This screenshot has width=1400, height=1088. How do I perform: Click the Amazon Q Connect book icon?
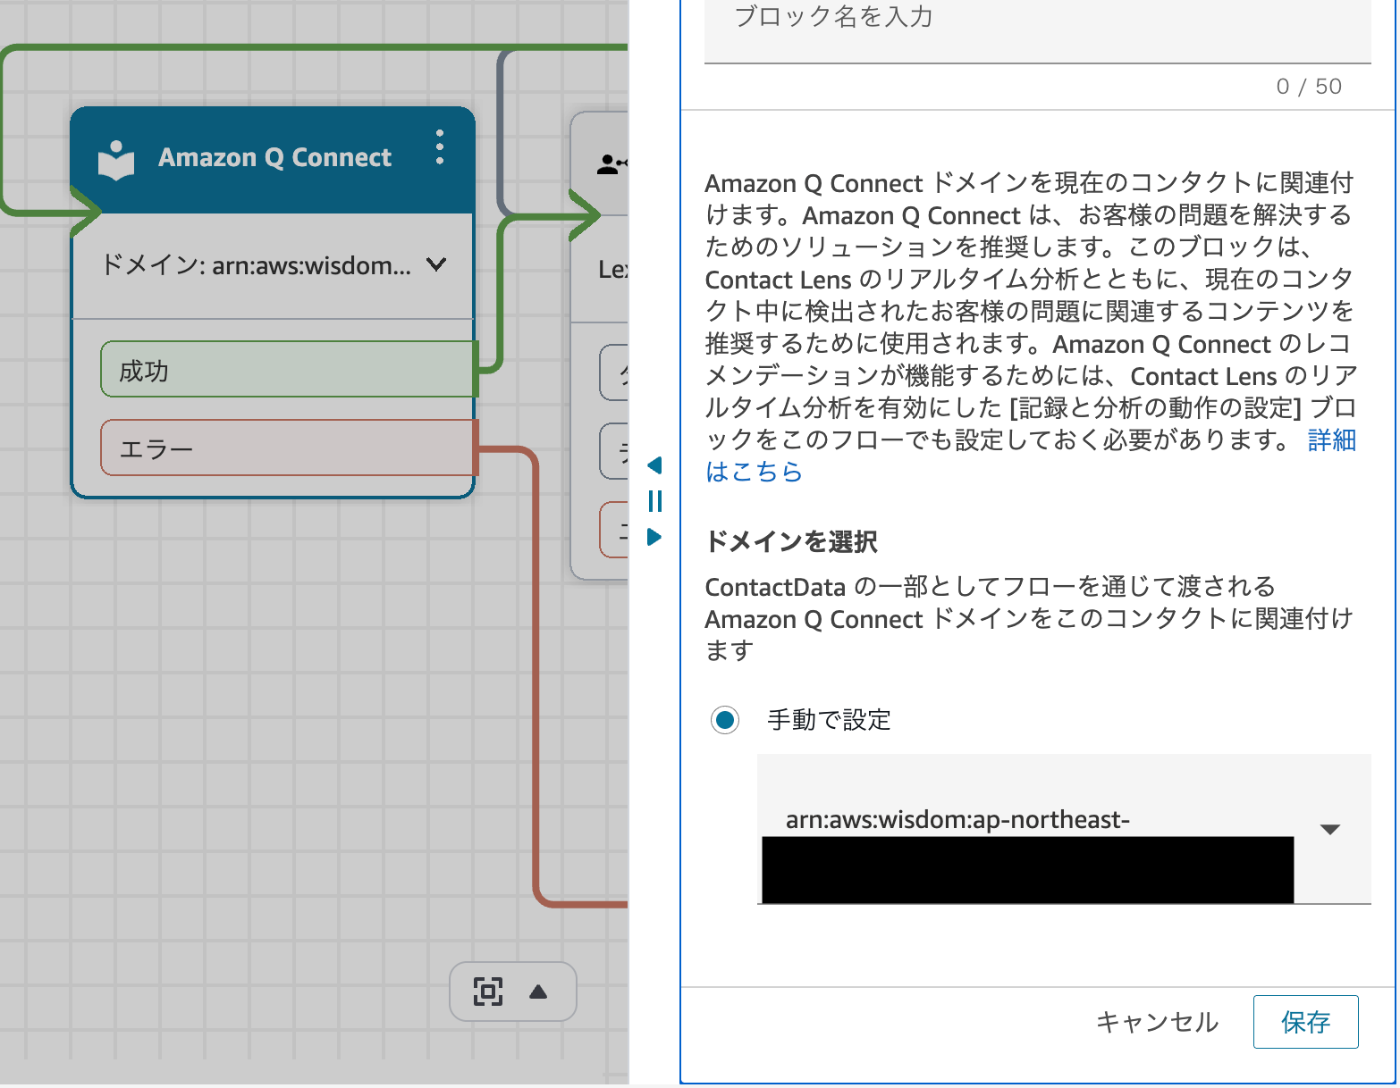[117, 160]
